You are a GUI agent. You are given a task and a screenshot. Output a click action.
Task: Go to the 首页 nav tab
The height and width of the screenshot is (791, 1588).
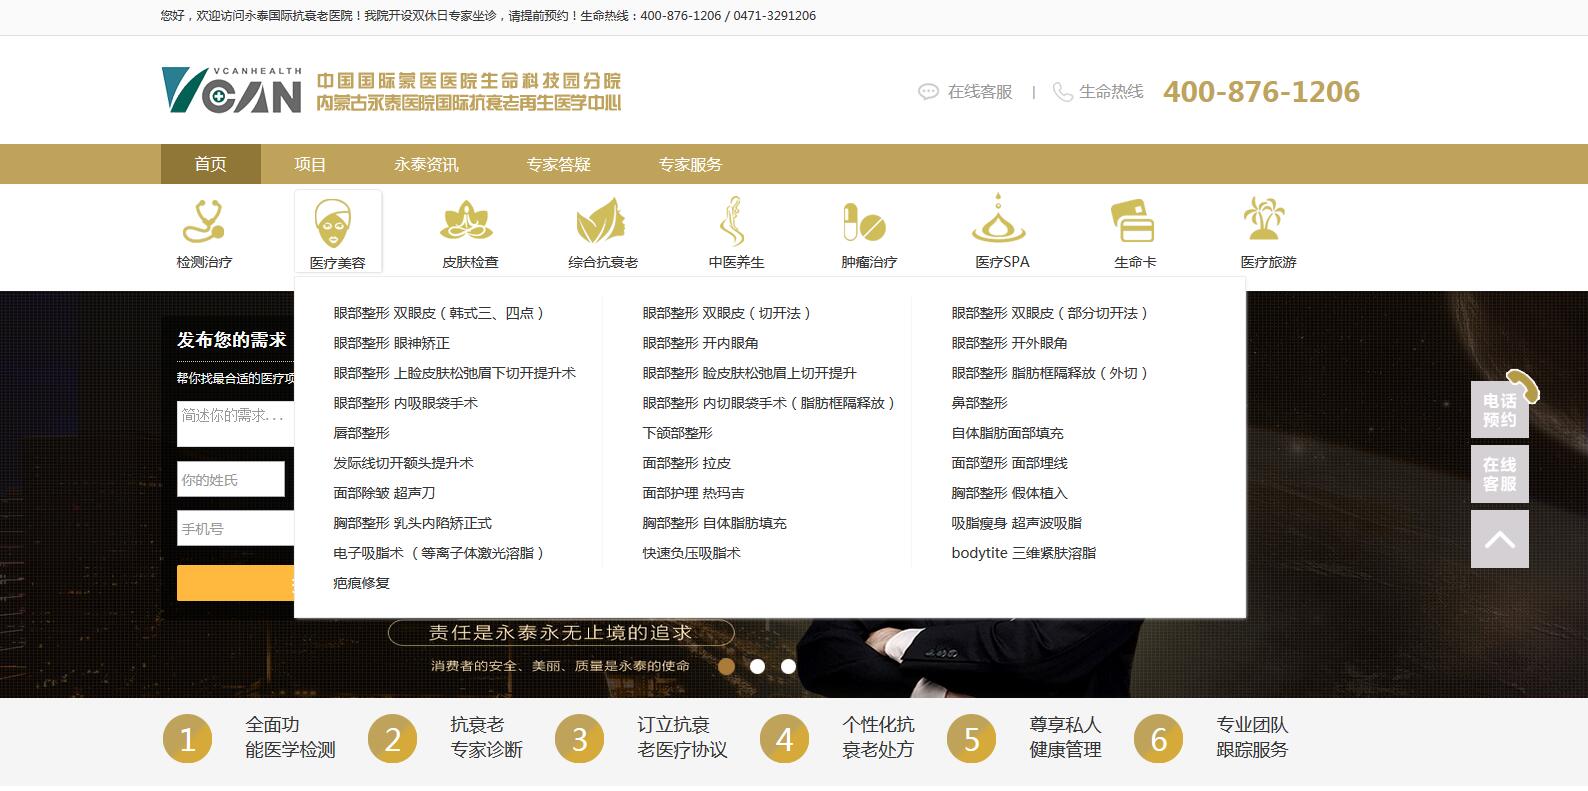tap(211, 164)
